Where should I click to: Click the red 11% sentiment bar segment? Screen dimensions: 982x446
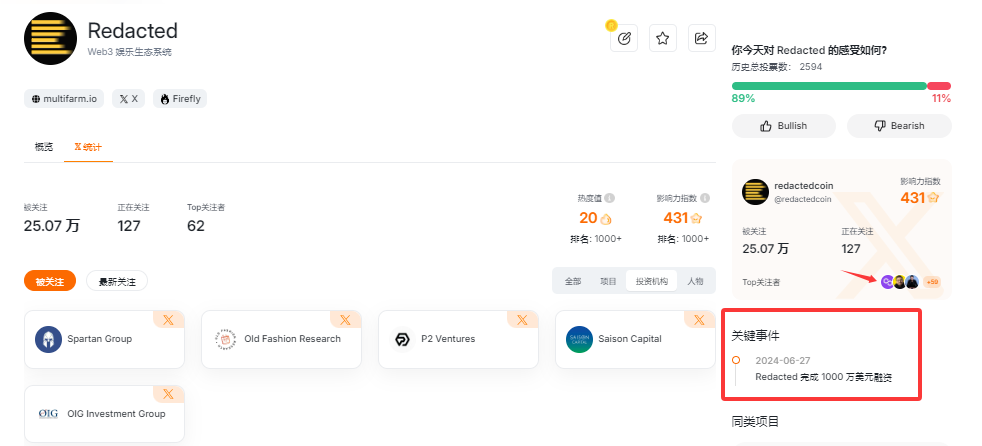(x=939, y=86)
